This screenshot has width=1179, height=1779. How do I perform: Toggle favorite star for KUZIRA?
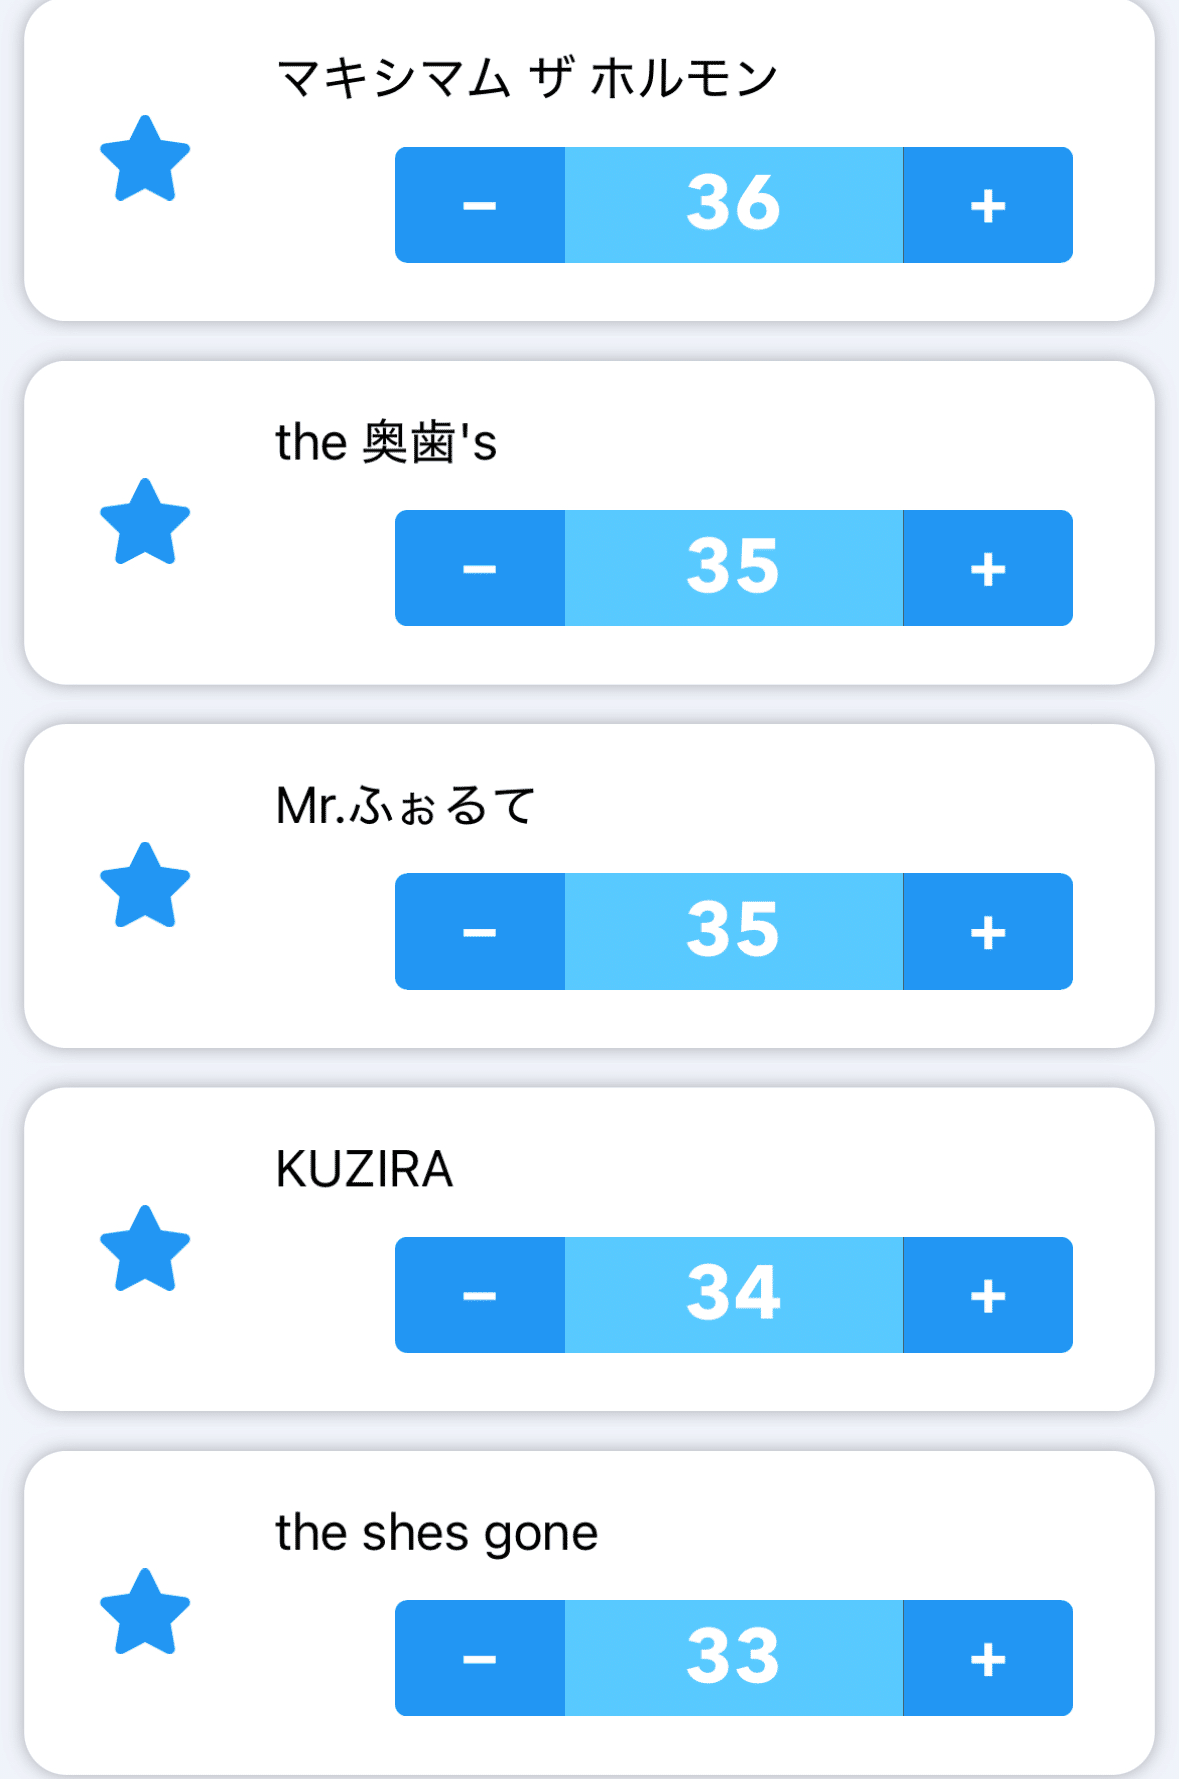tap(145, 1249)
